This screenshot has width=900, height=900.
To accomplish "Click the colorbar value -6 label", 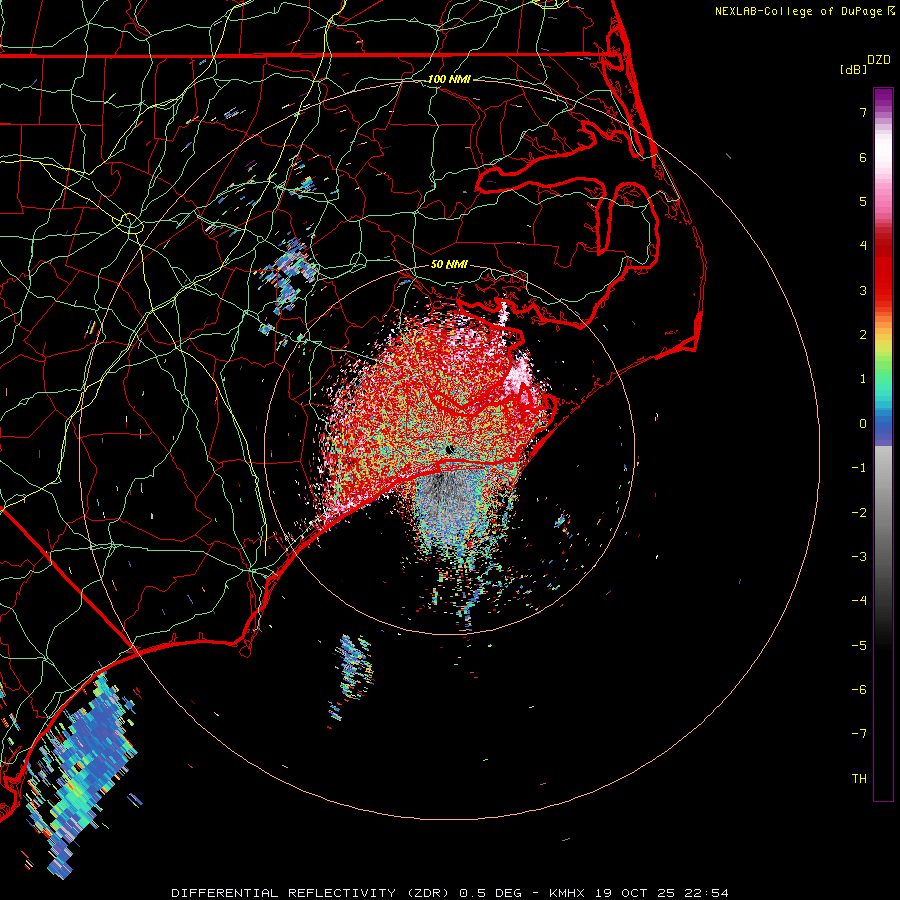I will click(x=859, y=690).
